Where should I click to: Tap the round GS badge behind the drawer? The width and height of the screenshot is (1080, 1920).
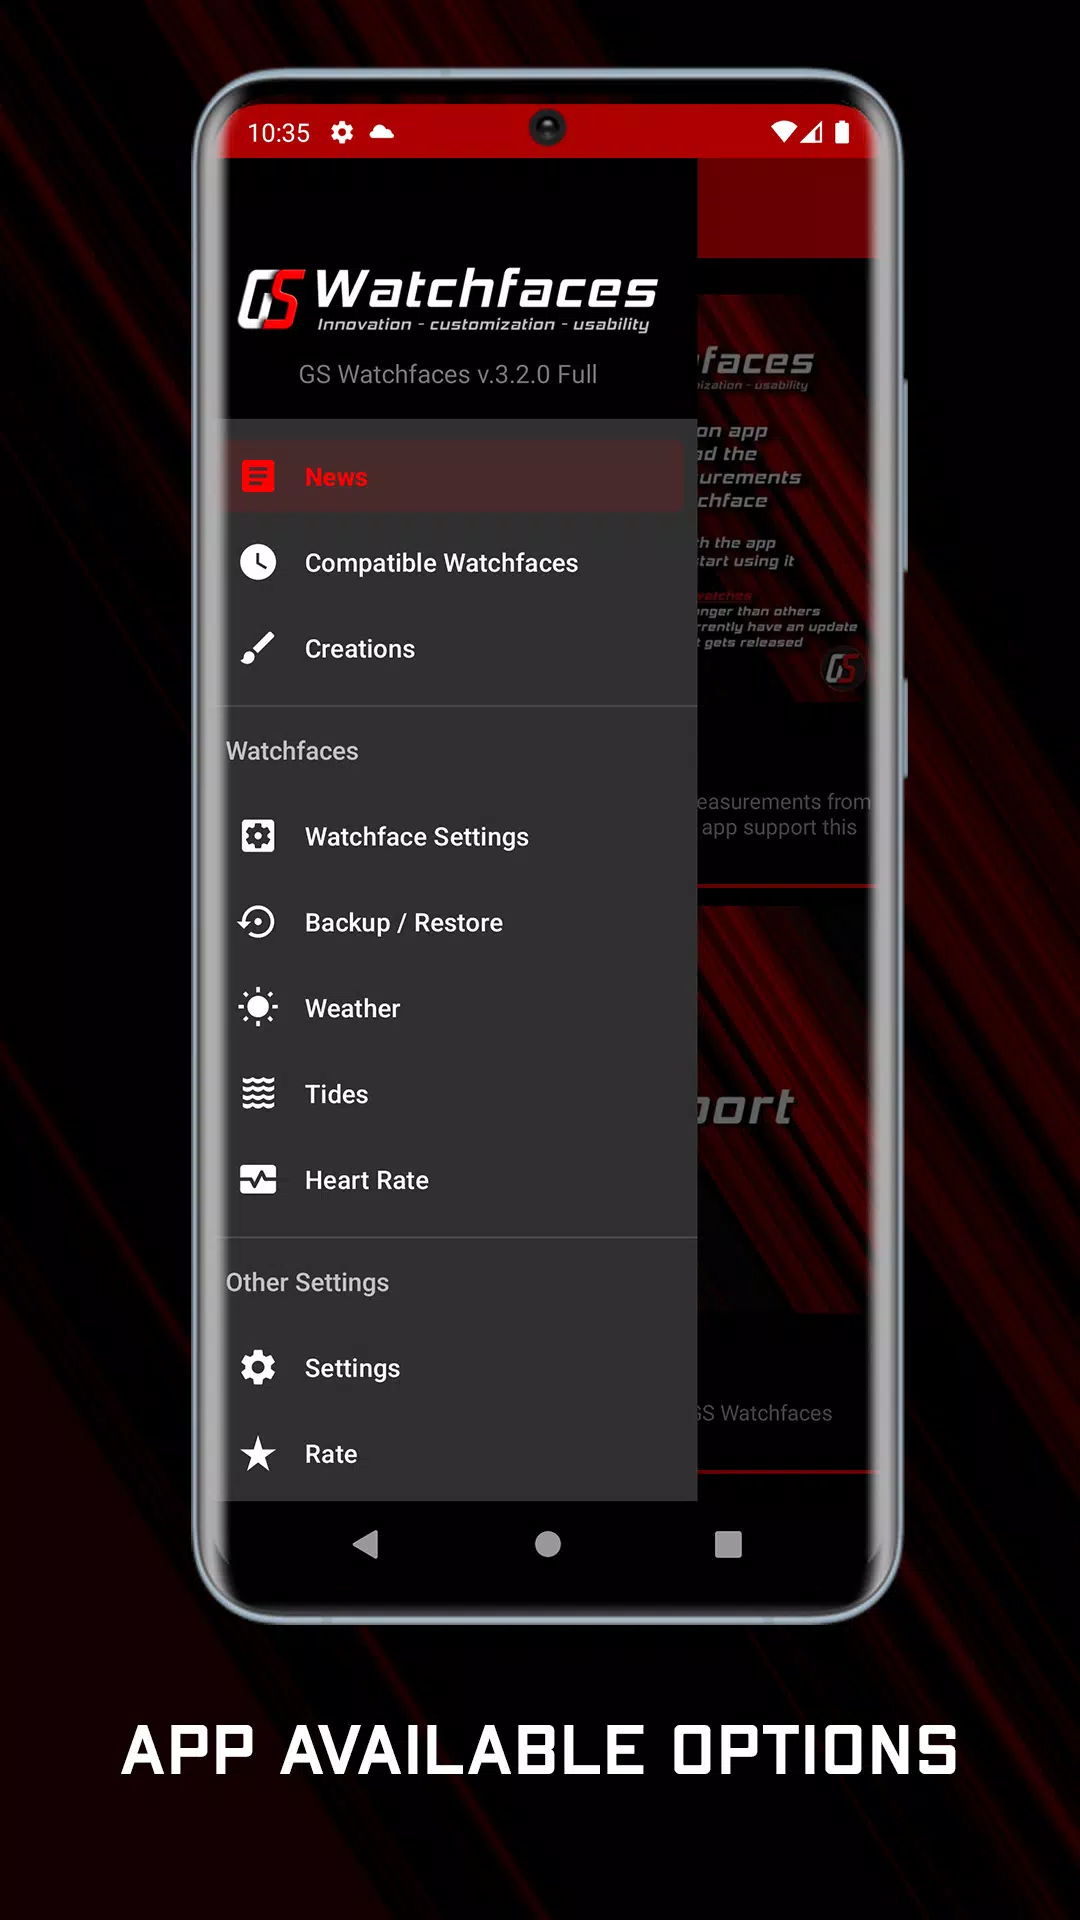point(841,668)
